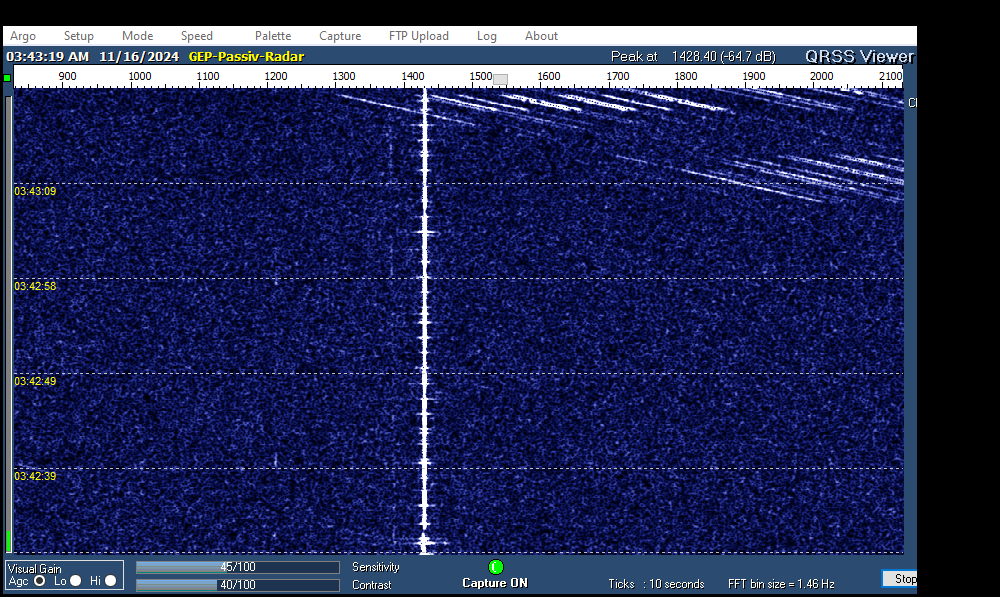
Task: Click the 03:43:19 AM clock text
Action: coord(48,56)
